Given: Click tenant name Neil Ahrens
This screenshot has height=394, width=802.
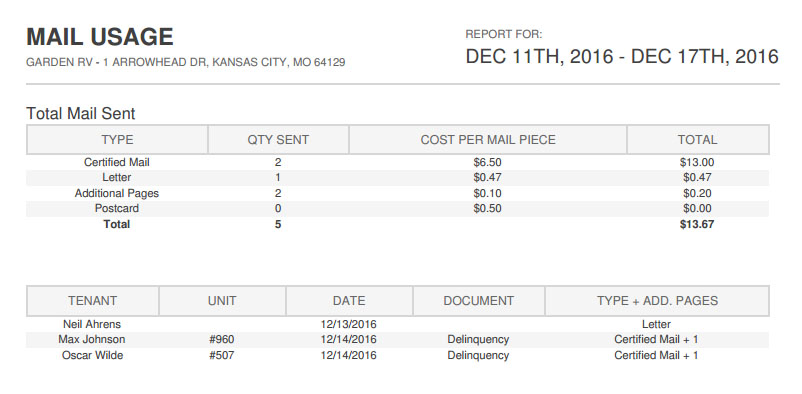Looking at the screenshot, I should coord(92,324).
